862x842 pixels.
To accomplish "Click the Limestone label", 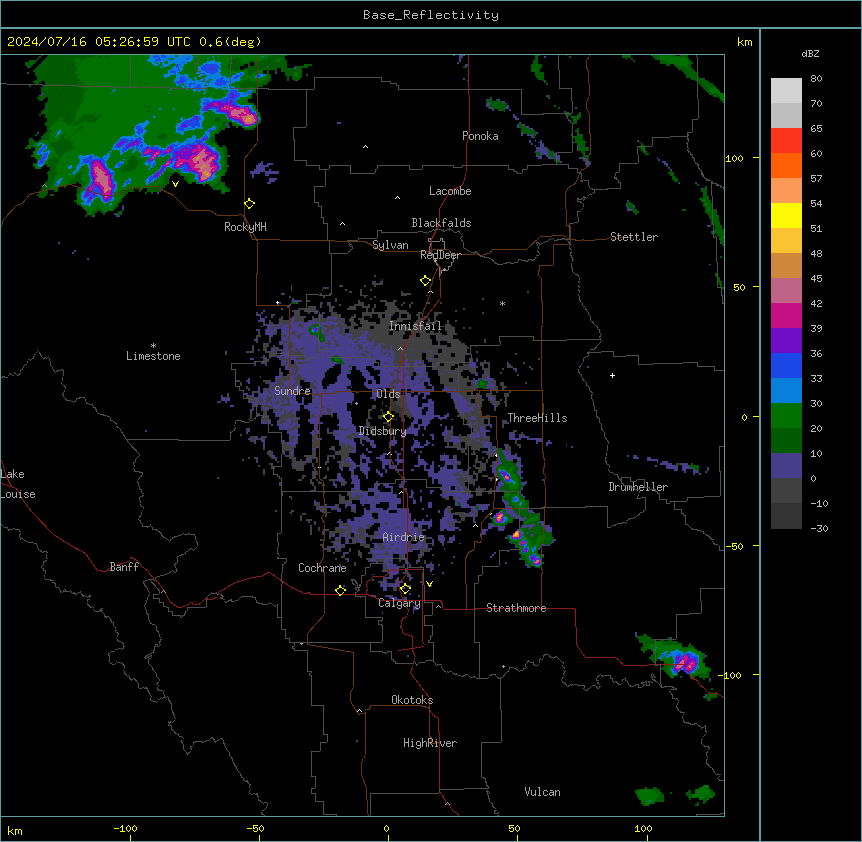I will (153, 356).
